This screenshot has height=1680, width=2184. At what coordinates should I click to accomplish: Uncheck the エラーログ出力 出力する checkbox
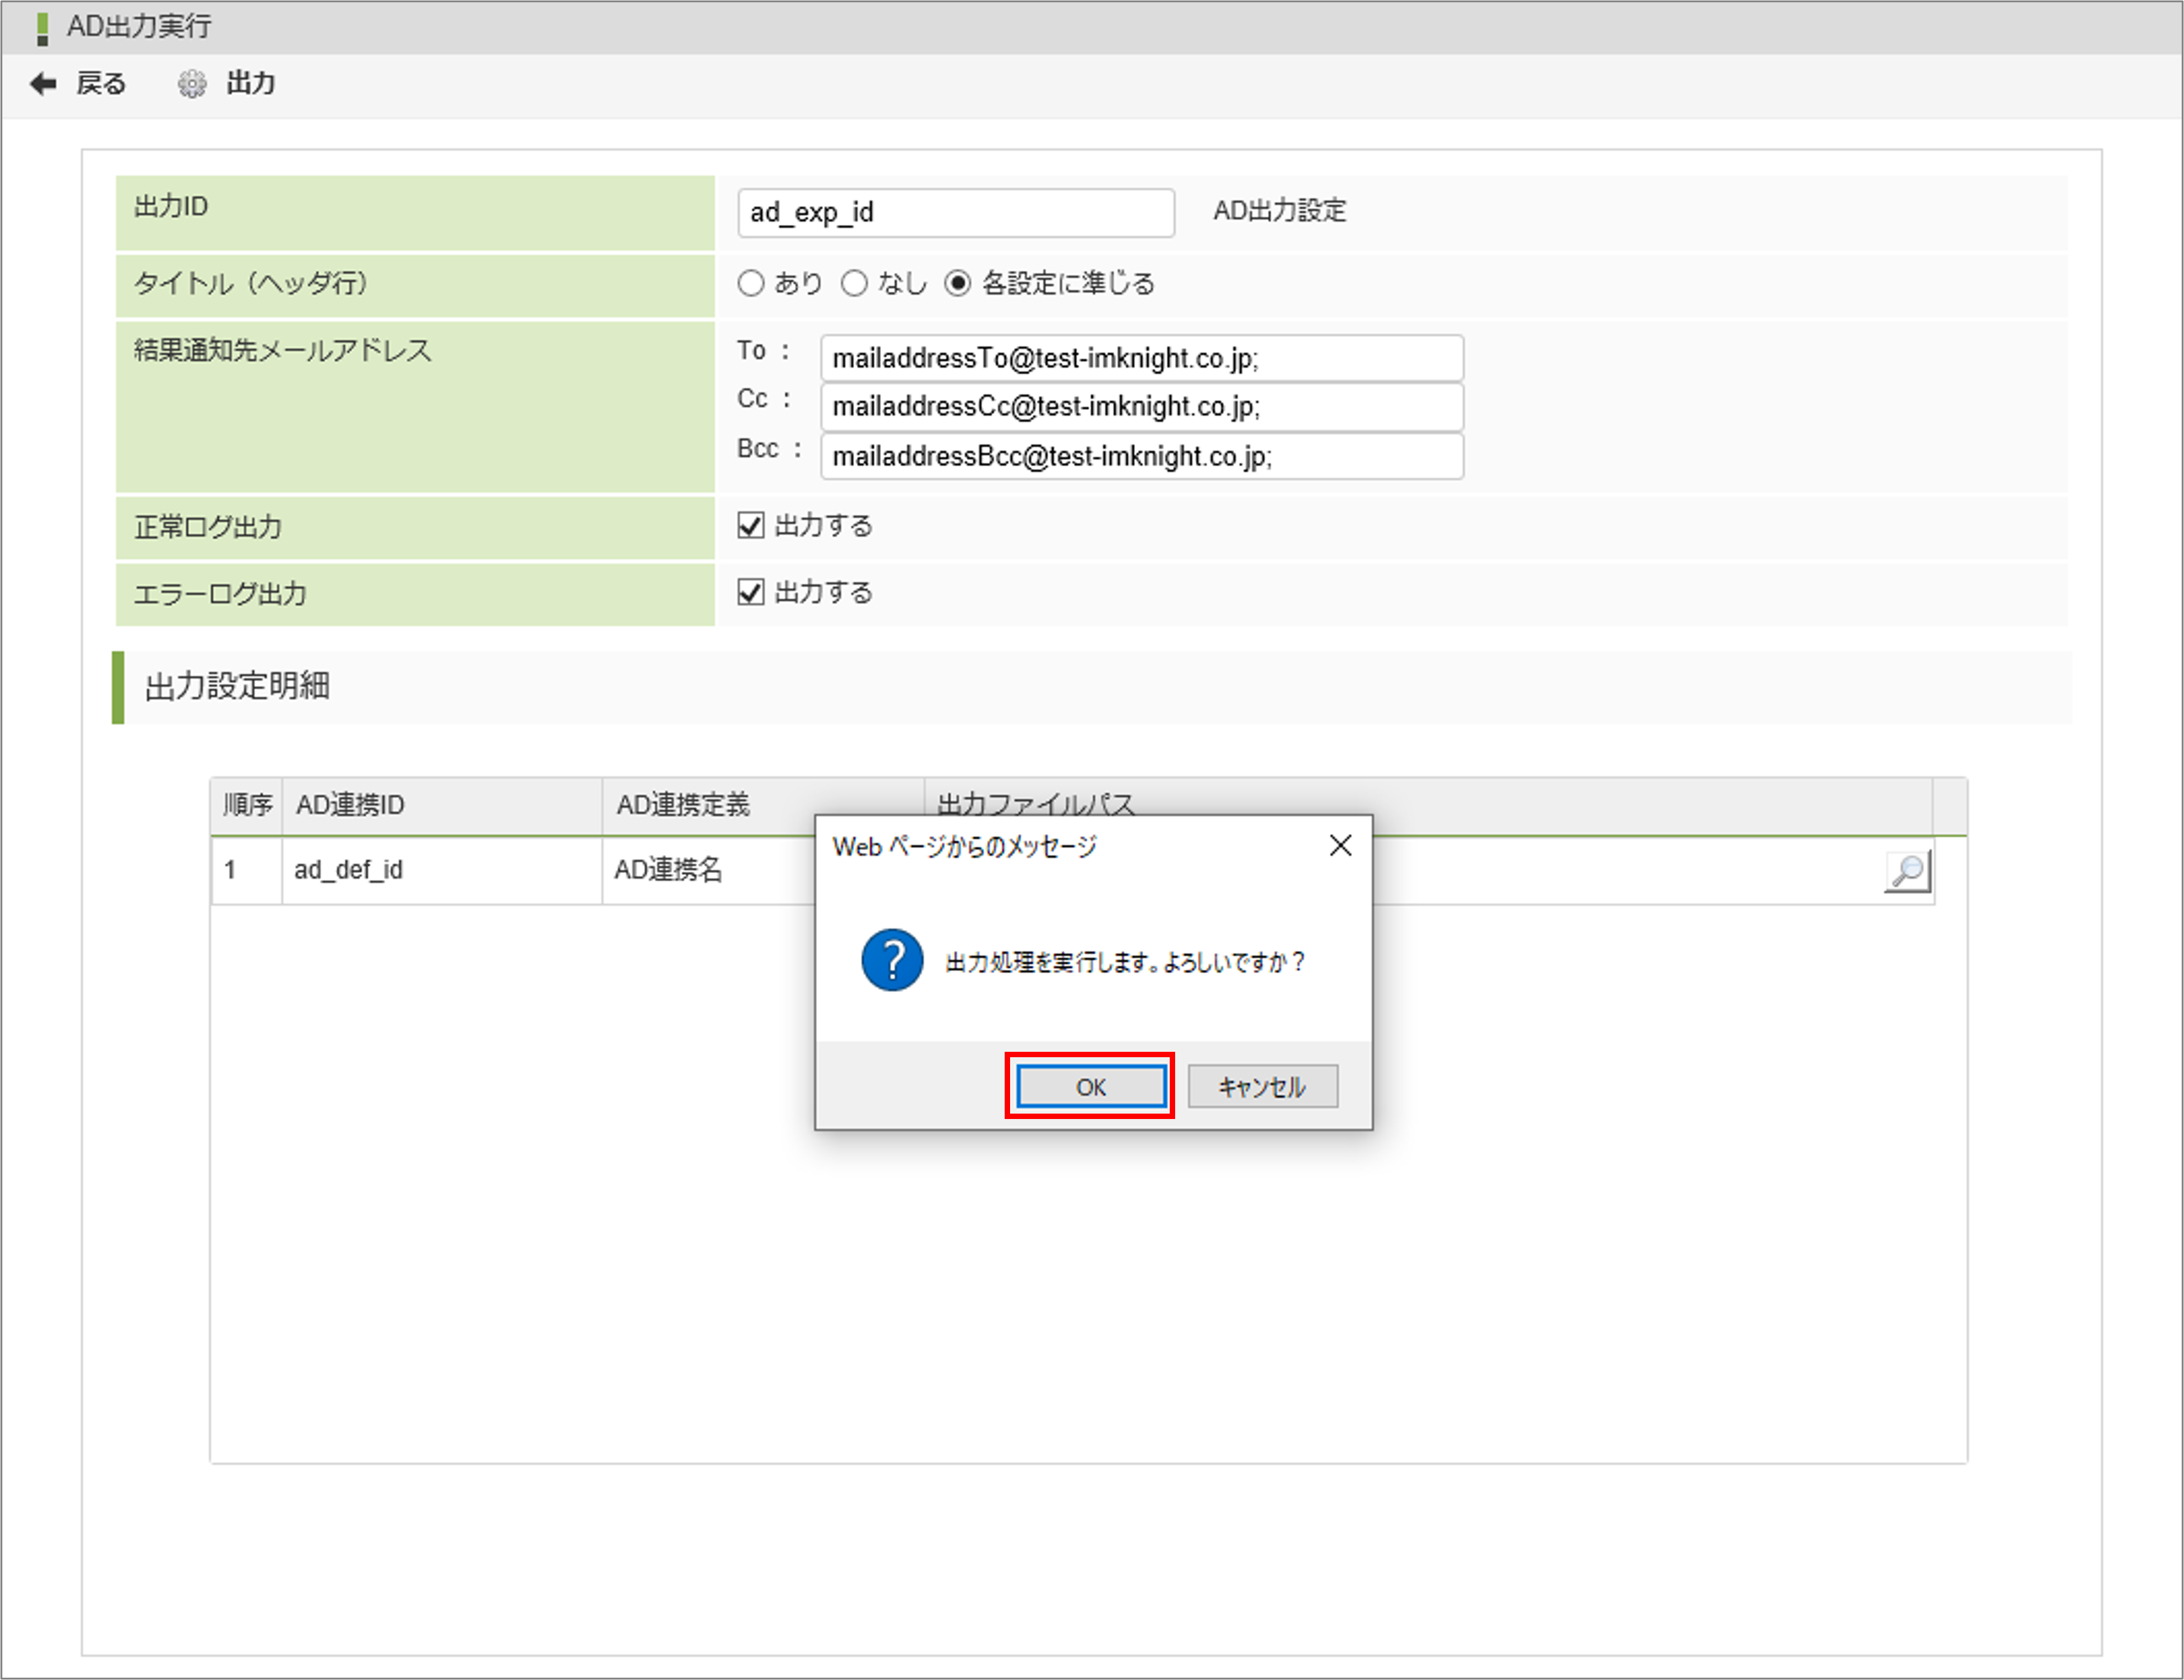pos(751,592)
